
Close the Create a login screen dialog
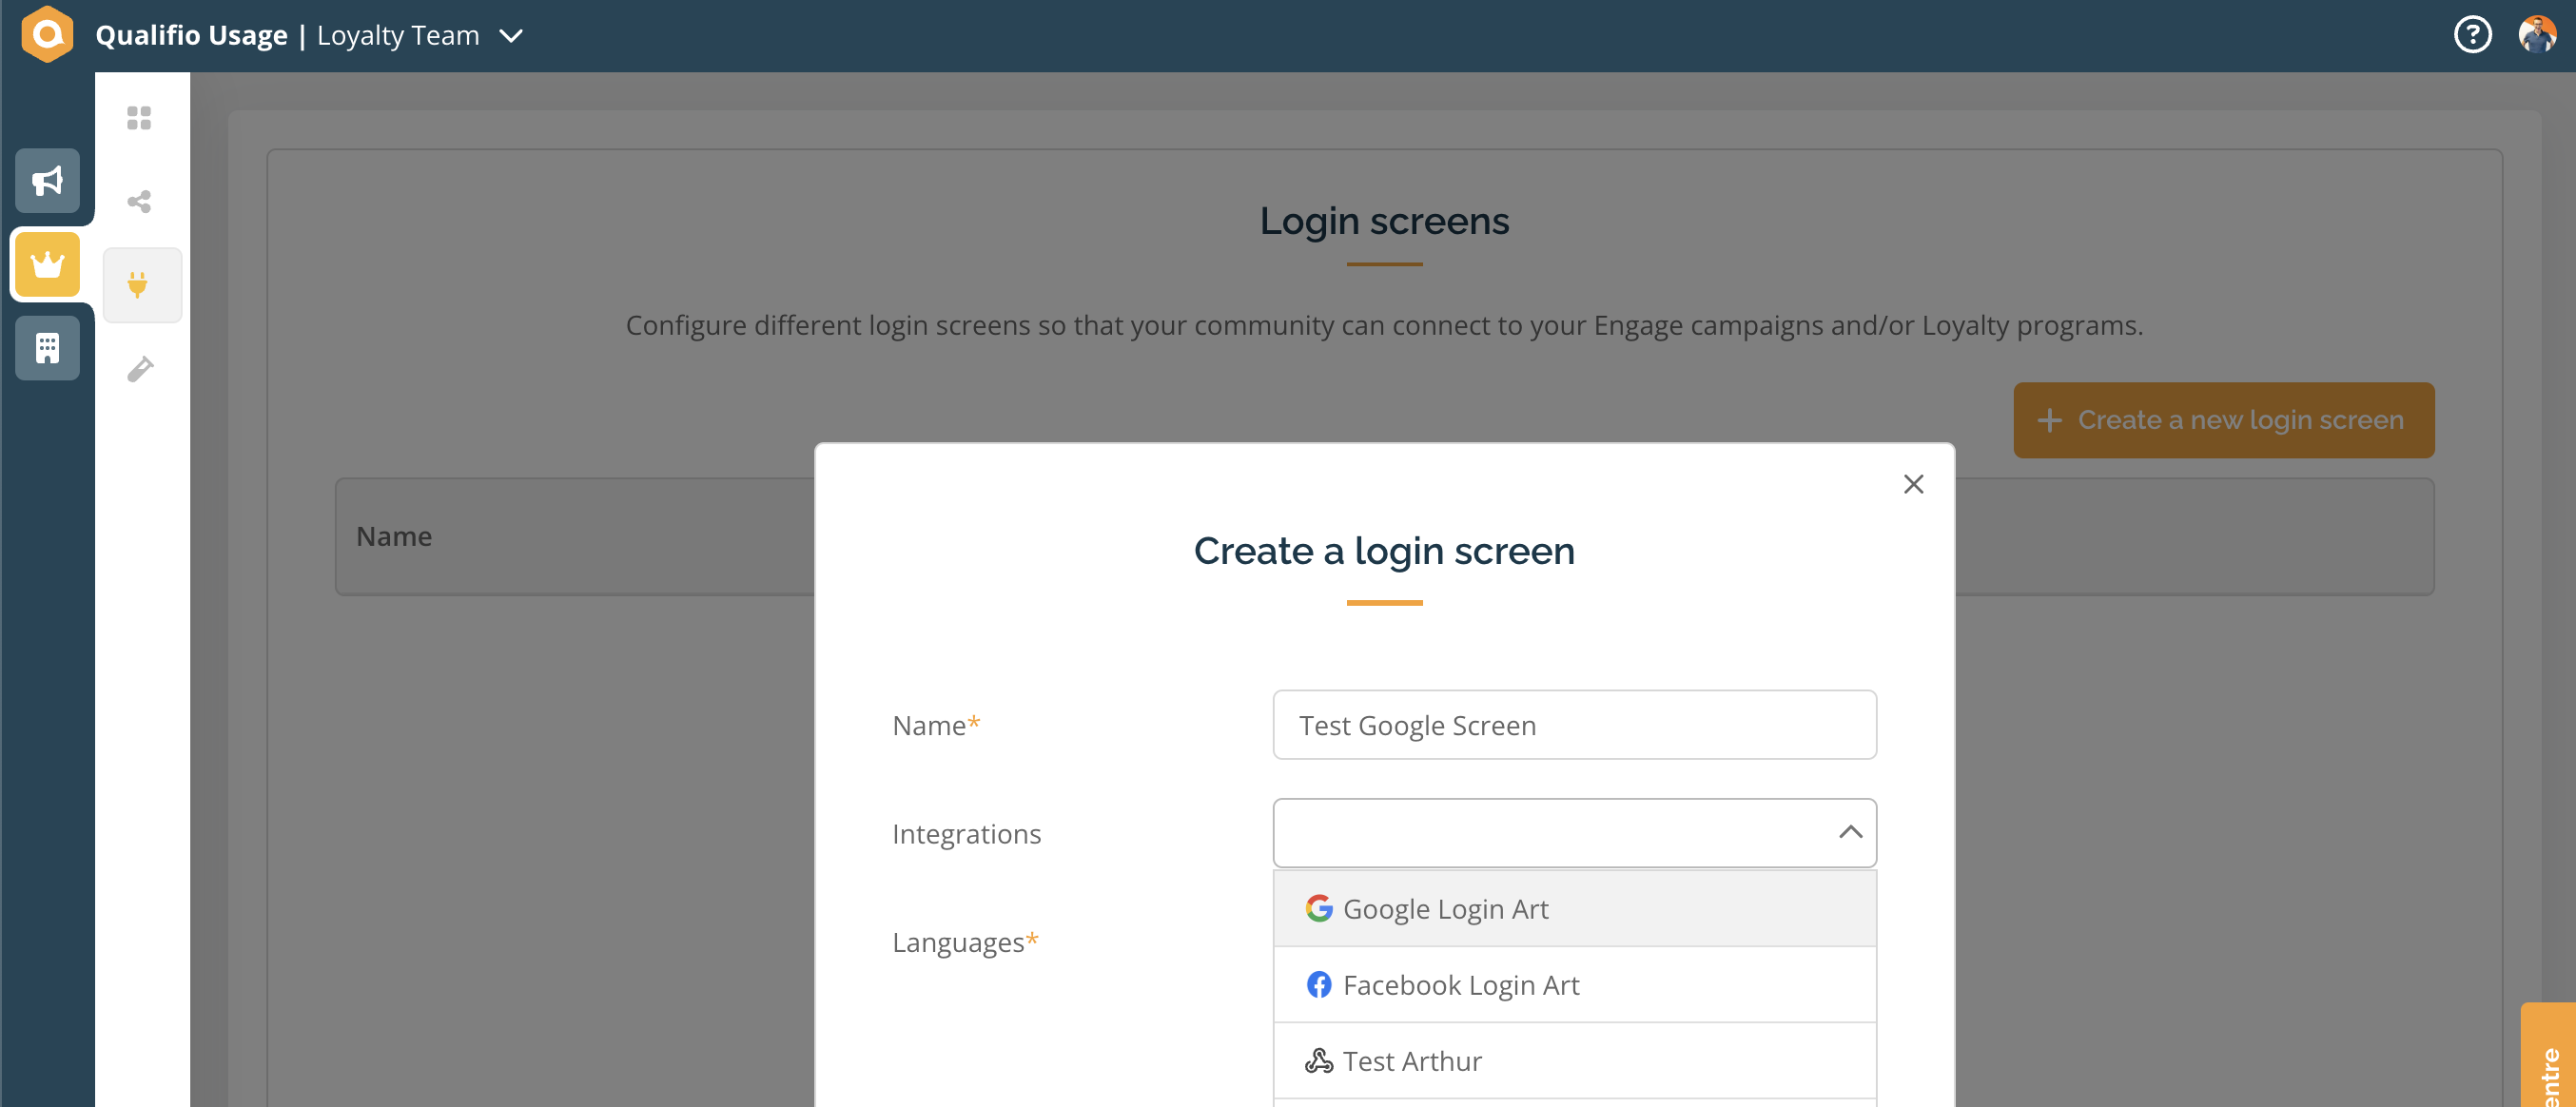tap(1913, 484)
